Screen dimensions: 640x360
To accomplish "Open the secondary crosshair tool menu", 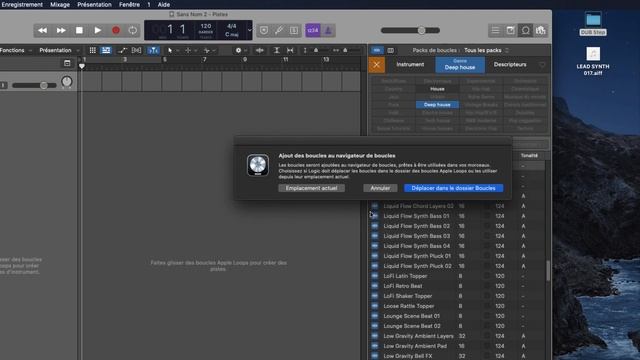I will [x=190, y=50].
